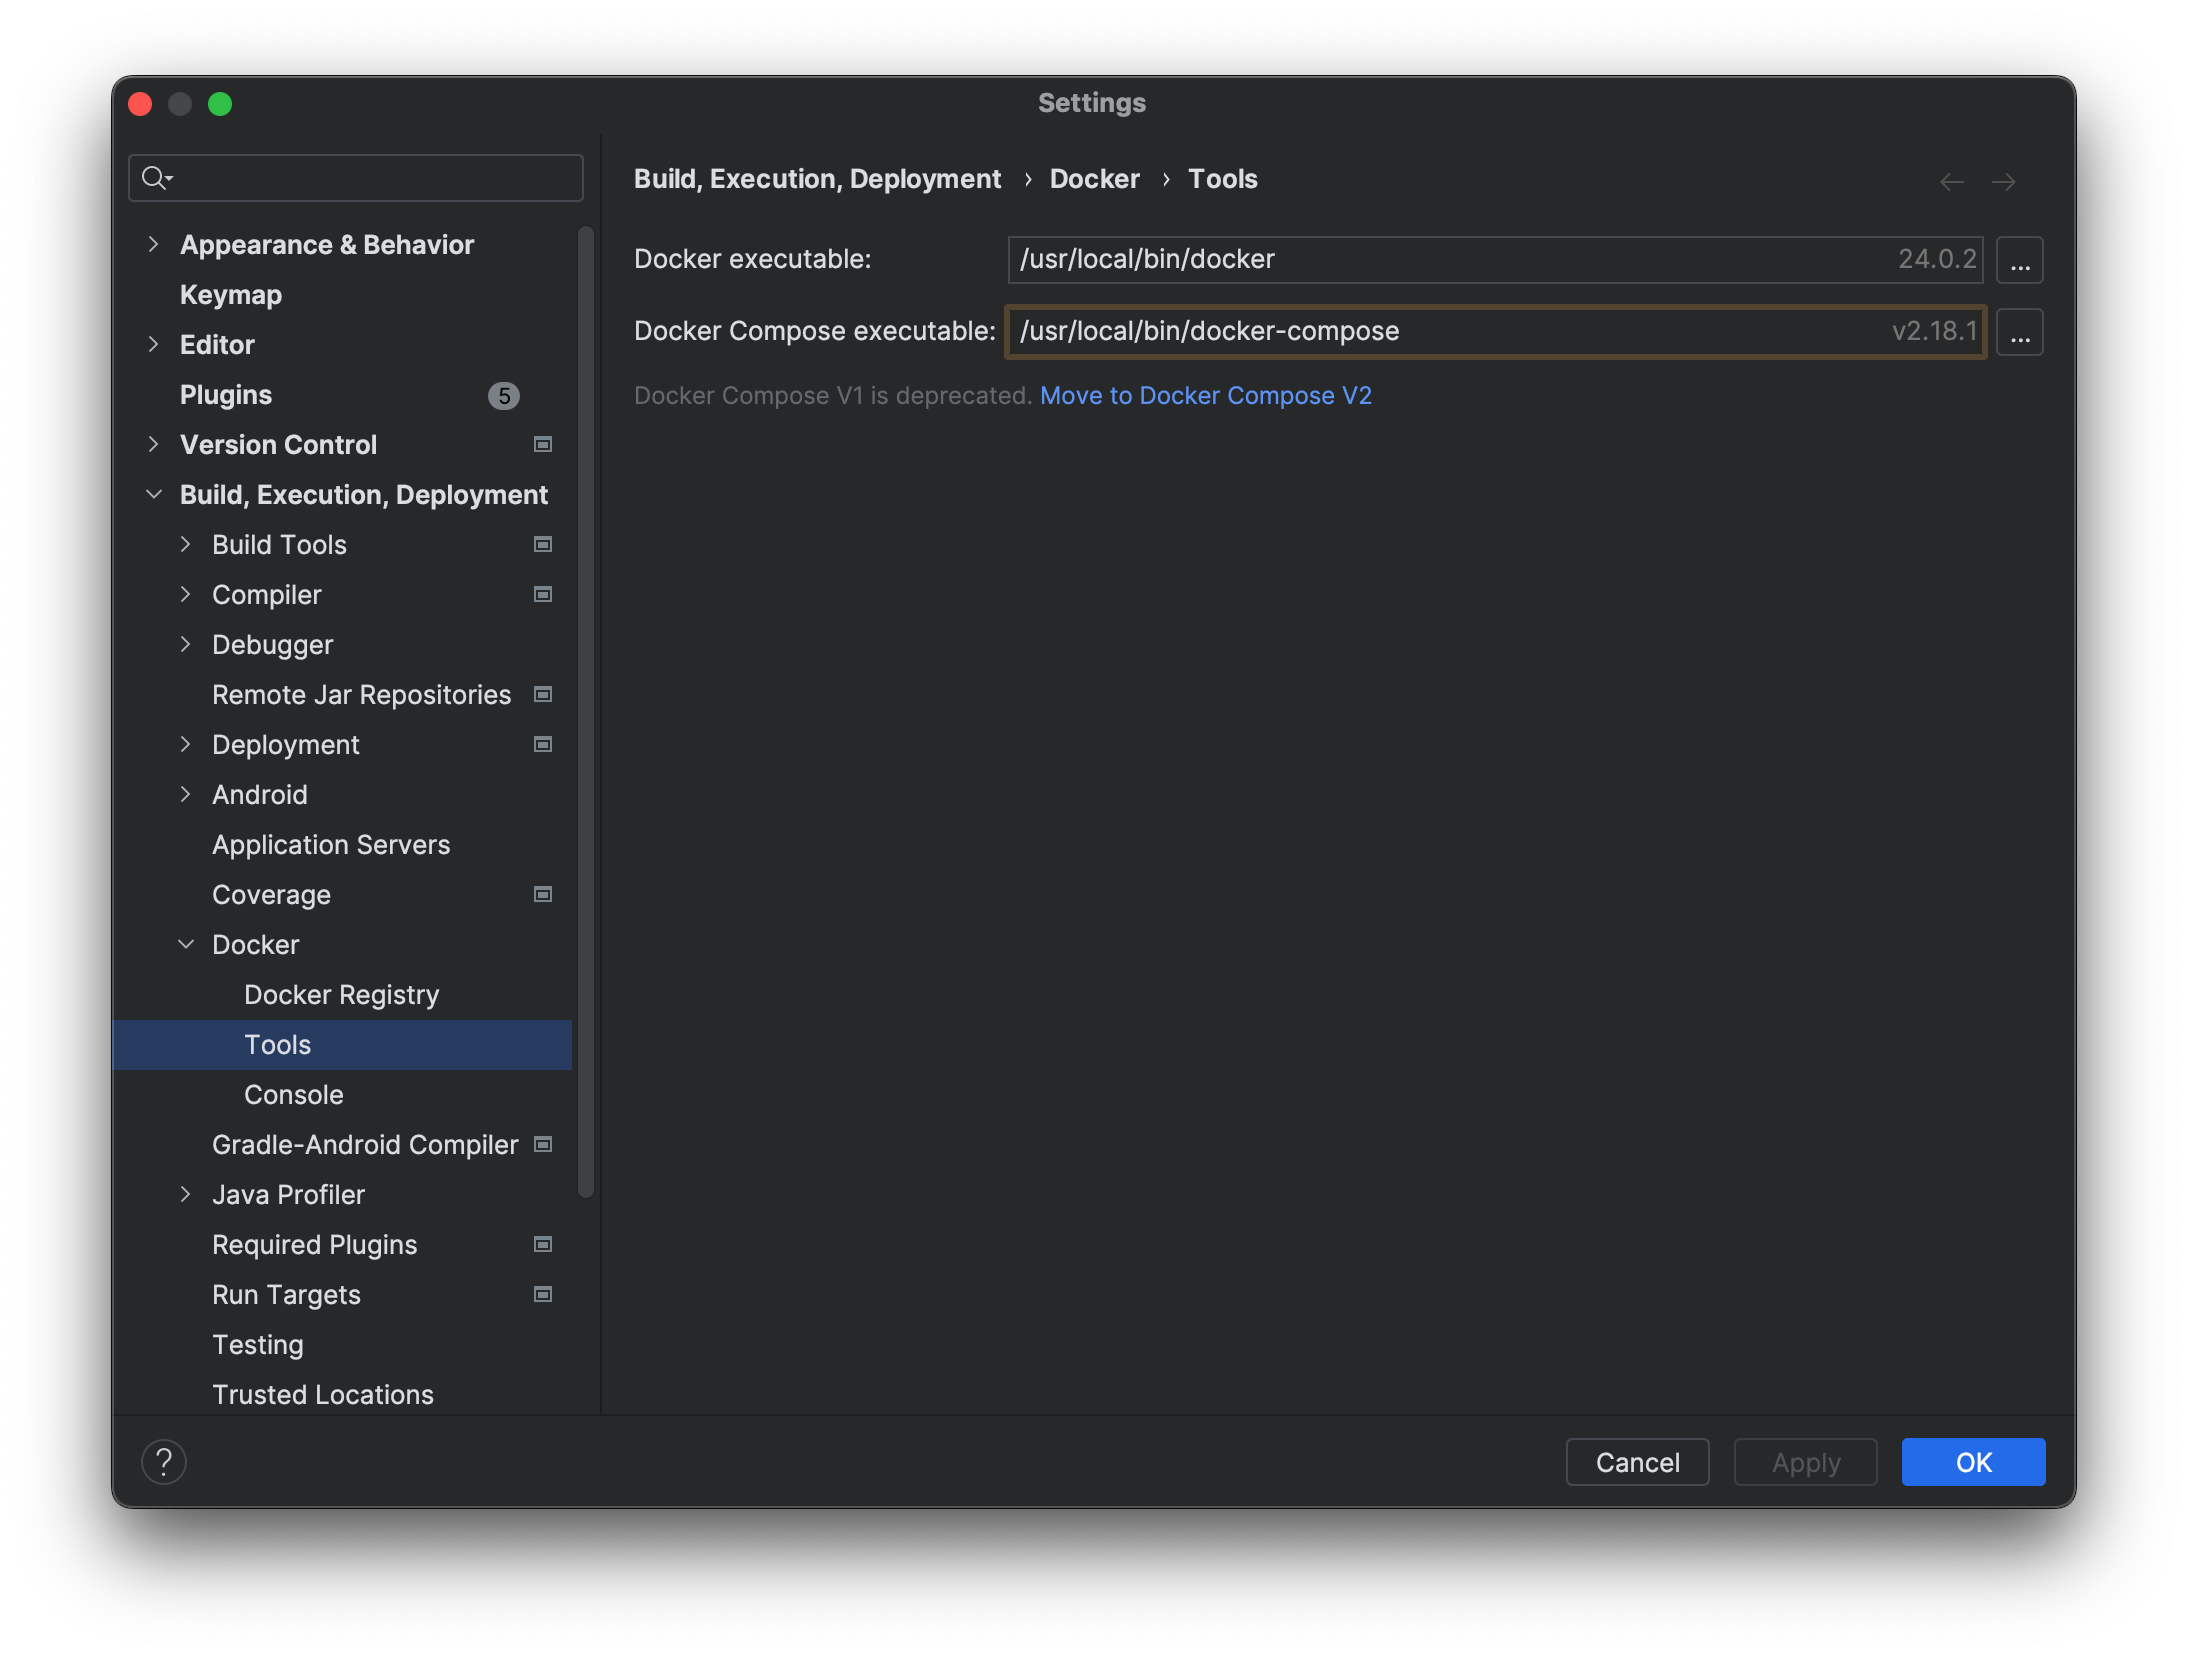Click Build, Execution, Deployment breadcrumb
2188x1656 pixels.
(817, 179)
